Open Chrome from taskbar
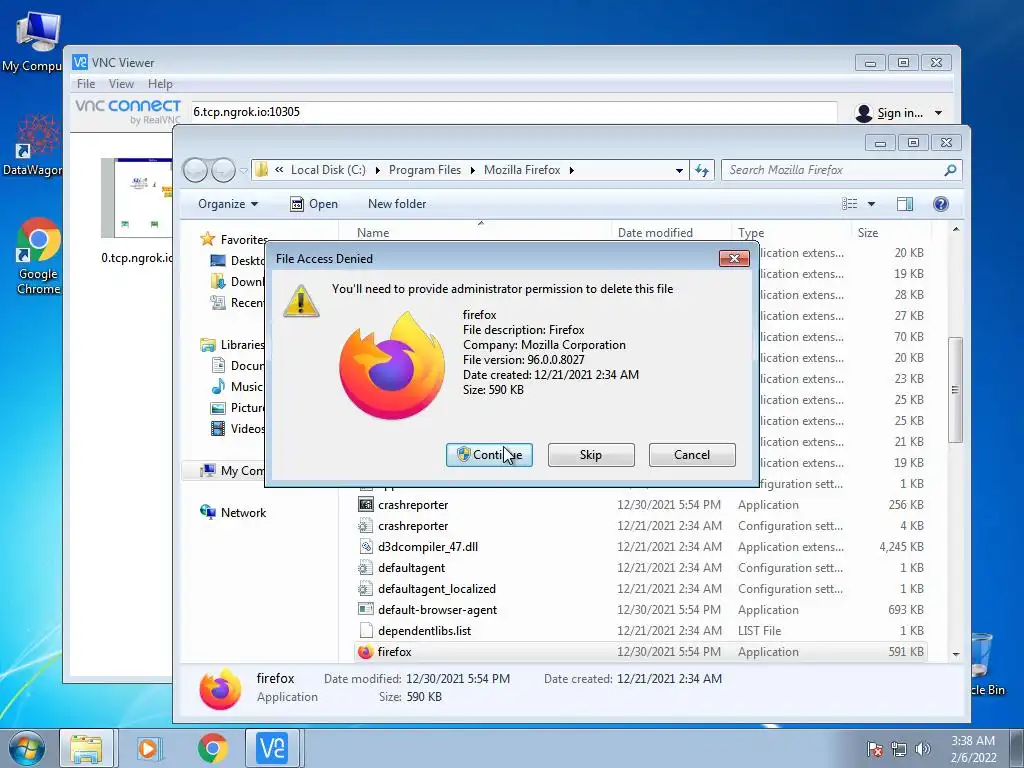Screen dimensions: 1024x768 [213, 748]
